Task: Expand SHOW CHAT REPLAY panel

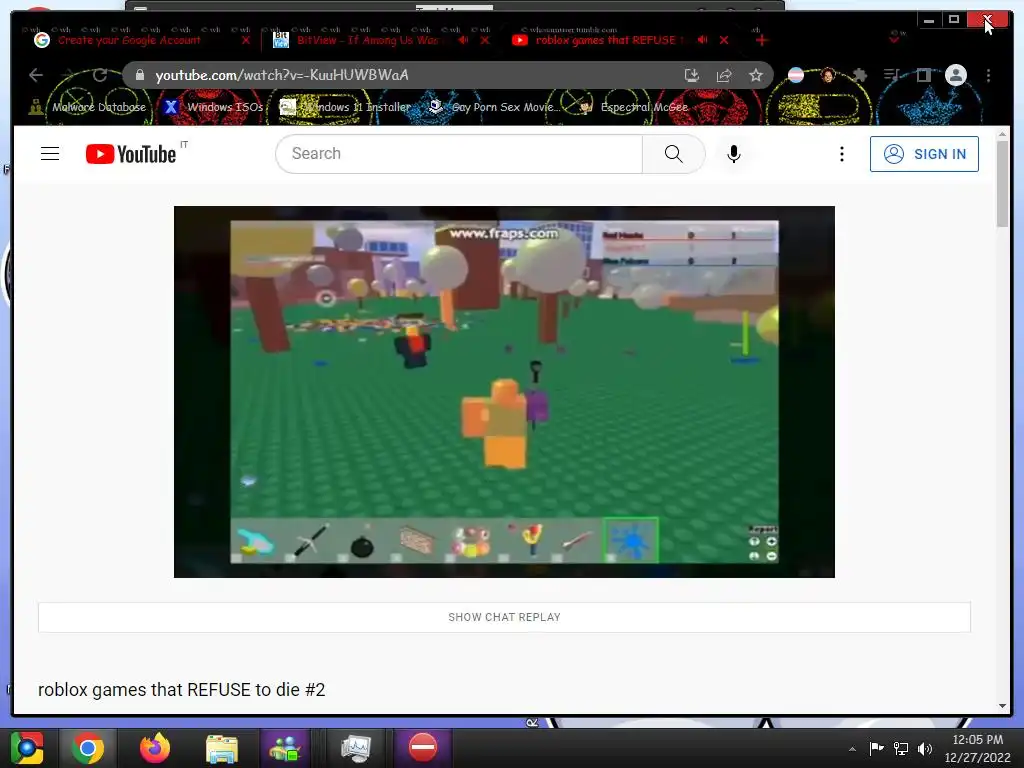Action: tap(504, 617)
